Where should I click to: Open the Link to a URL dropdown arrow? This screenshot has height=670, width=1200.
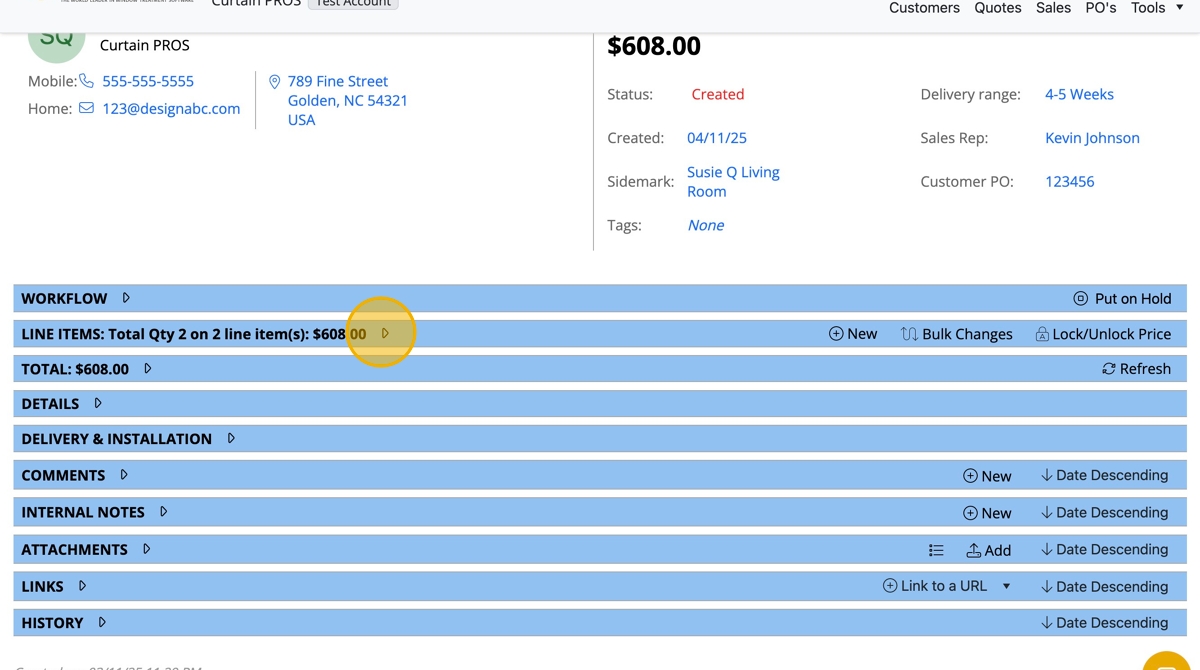(x=1006, y=586)
